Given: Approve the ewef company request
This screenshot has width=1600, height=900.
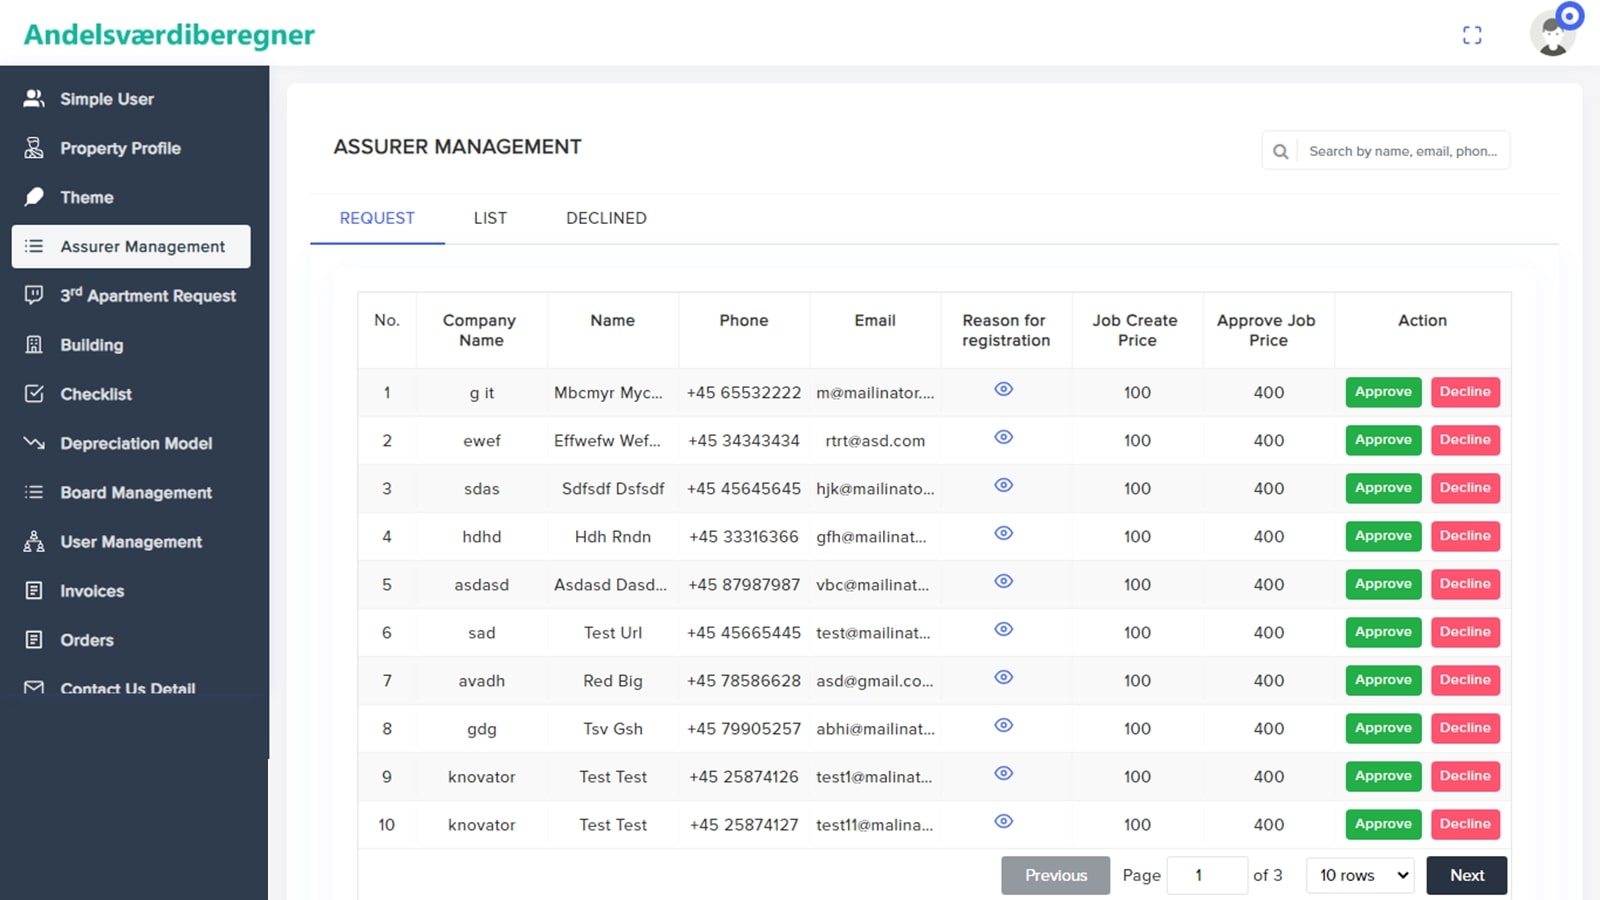Looking at the screenshot, I should [x=1383, y=440].
